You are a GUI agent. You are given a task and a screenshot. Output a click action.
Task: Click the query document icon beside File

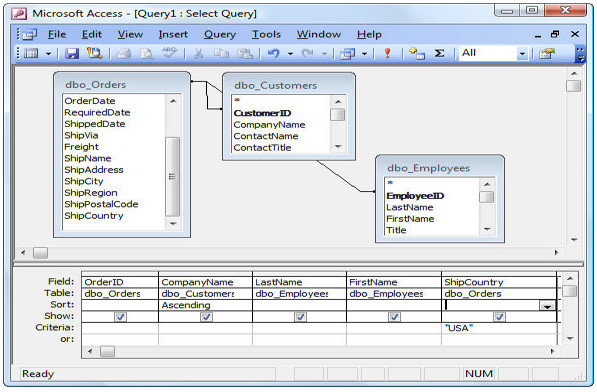tap(30, 35)
